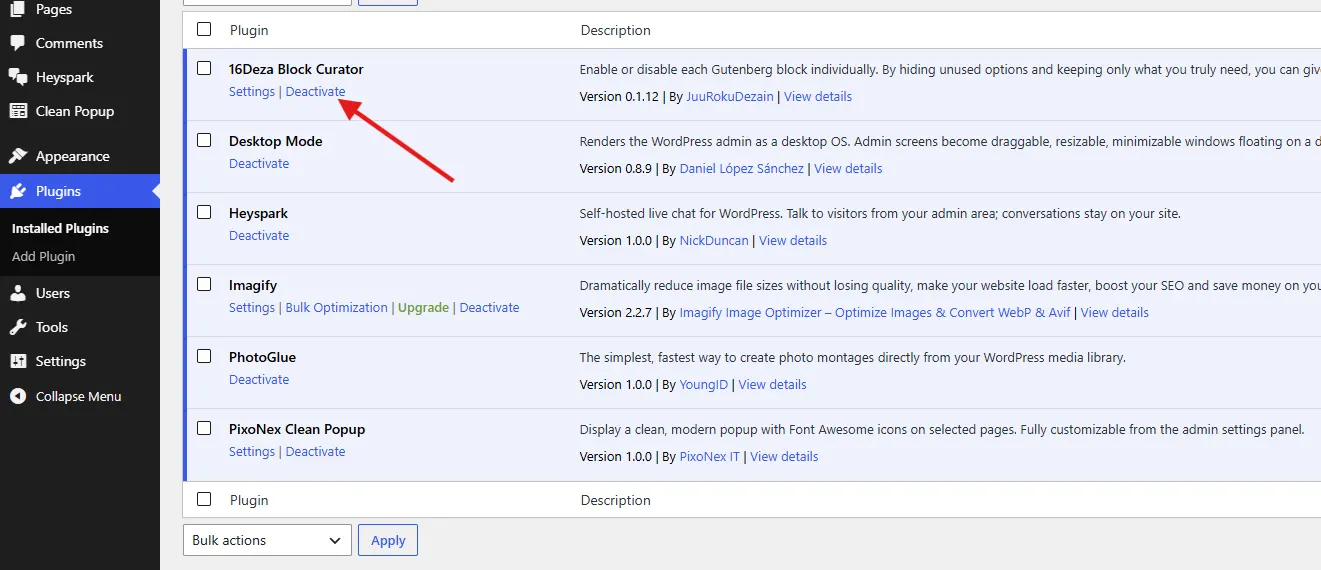1321x570 pixels.
Task: Click the green Imagify Upgrade link
Action: tap(423, 307)
